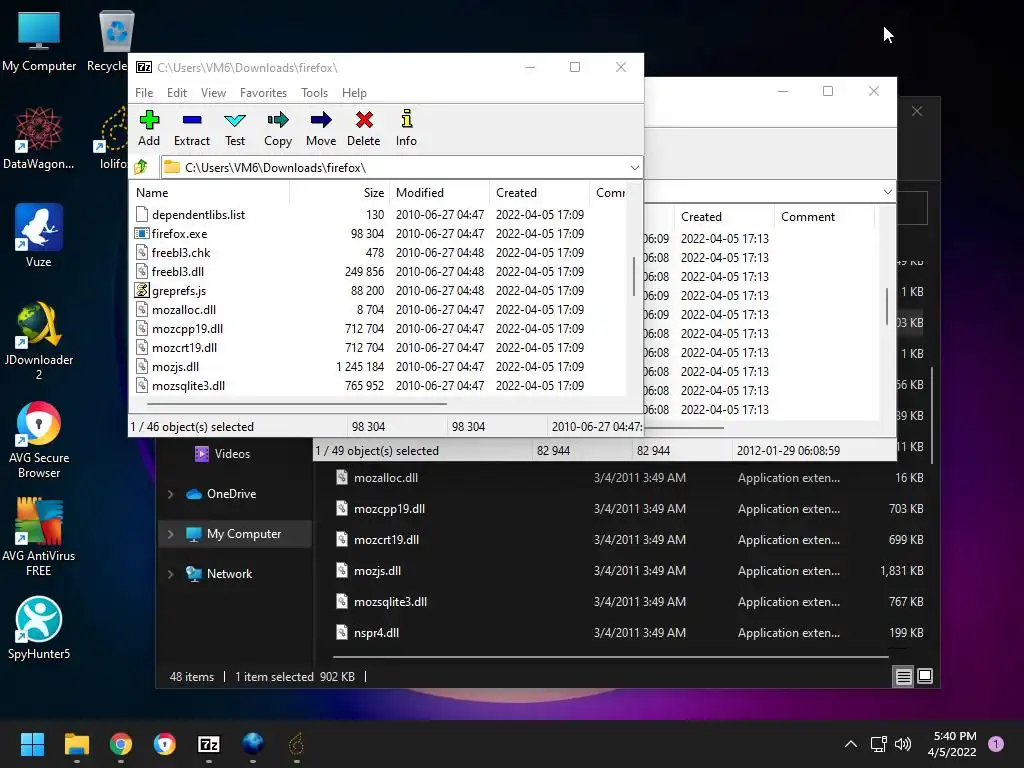Open the Favorites menu in 7-Zip
The height and width of the screenshot is (768, 1024).
click(x=263, y=93)
